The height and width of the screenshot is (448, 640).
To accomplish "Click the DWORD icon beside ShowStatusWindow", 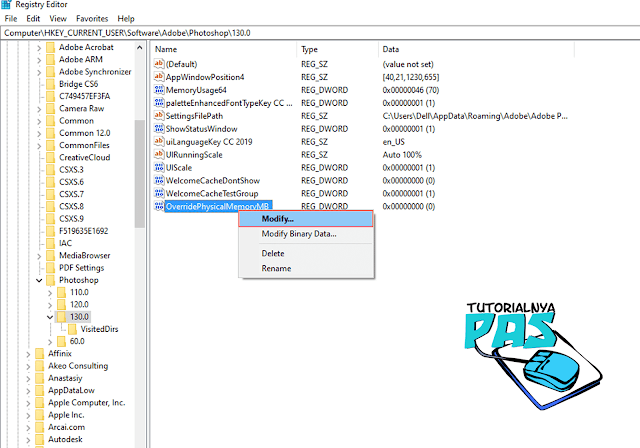I will [x=159, y=129].
